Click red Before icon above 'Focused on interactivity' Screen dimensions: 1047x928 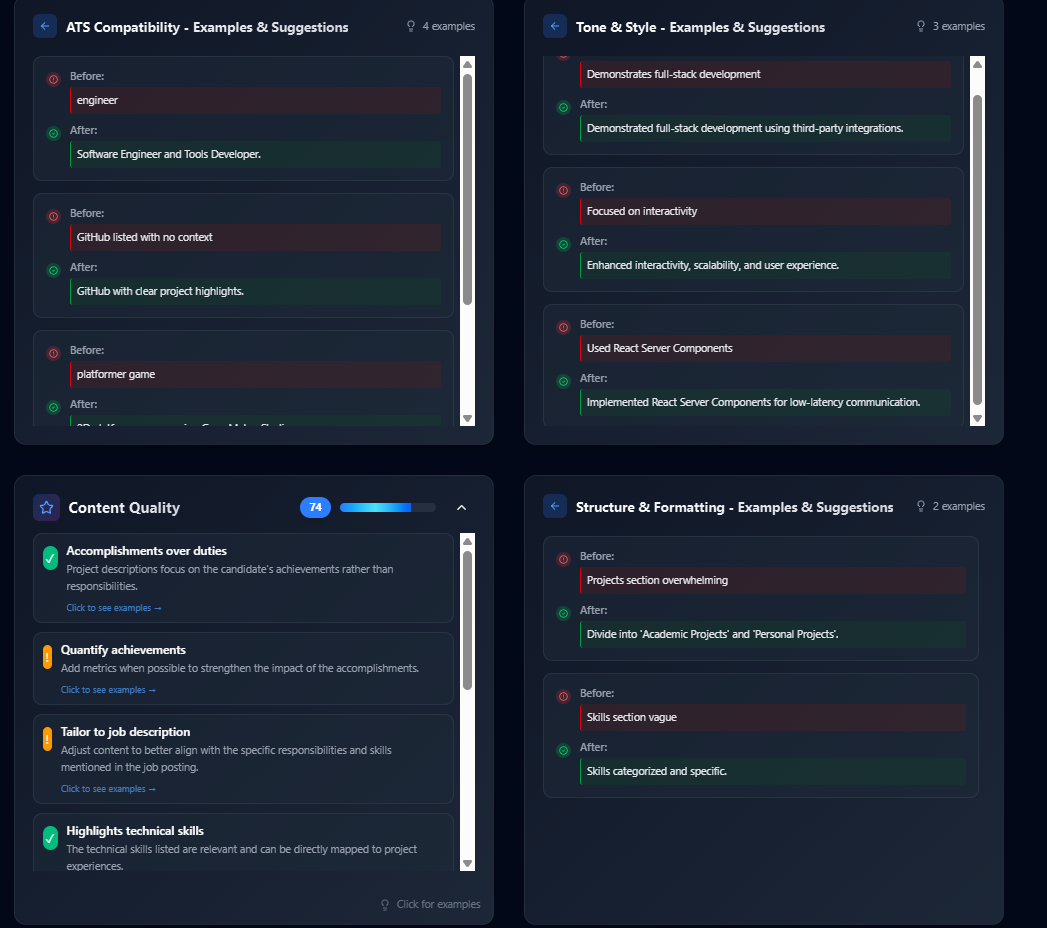[564, 190]
